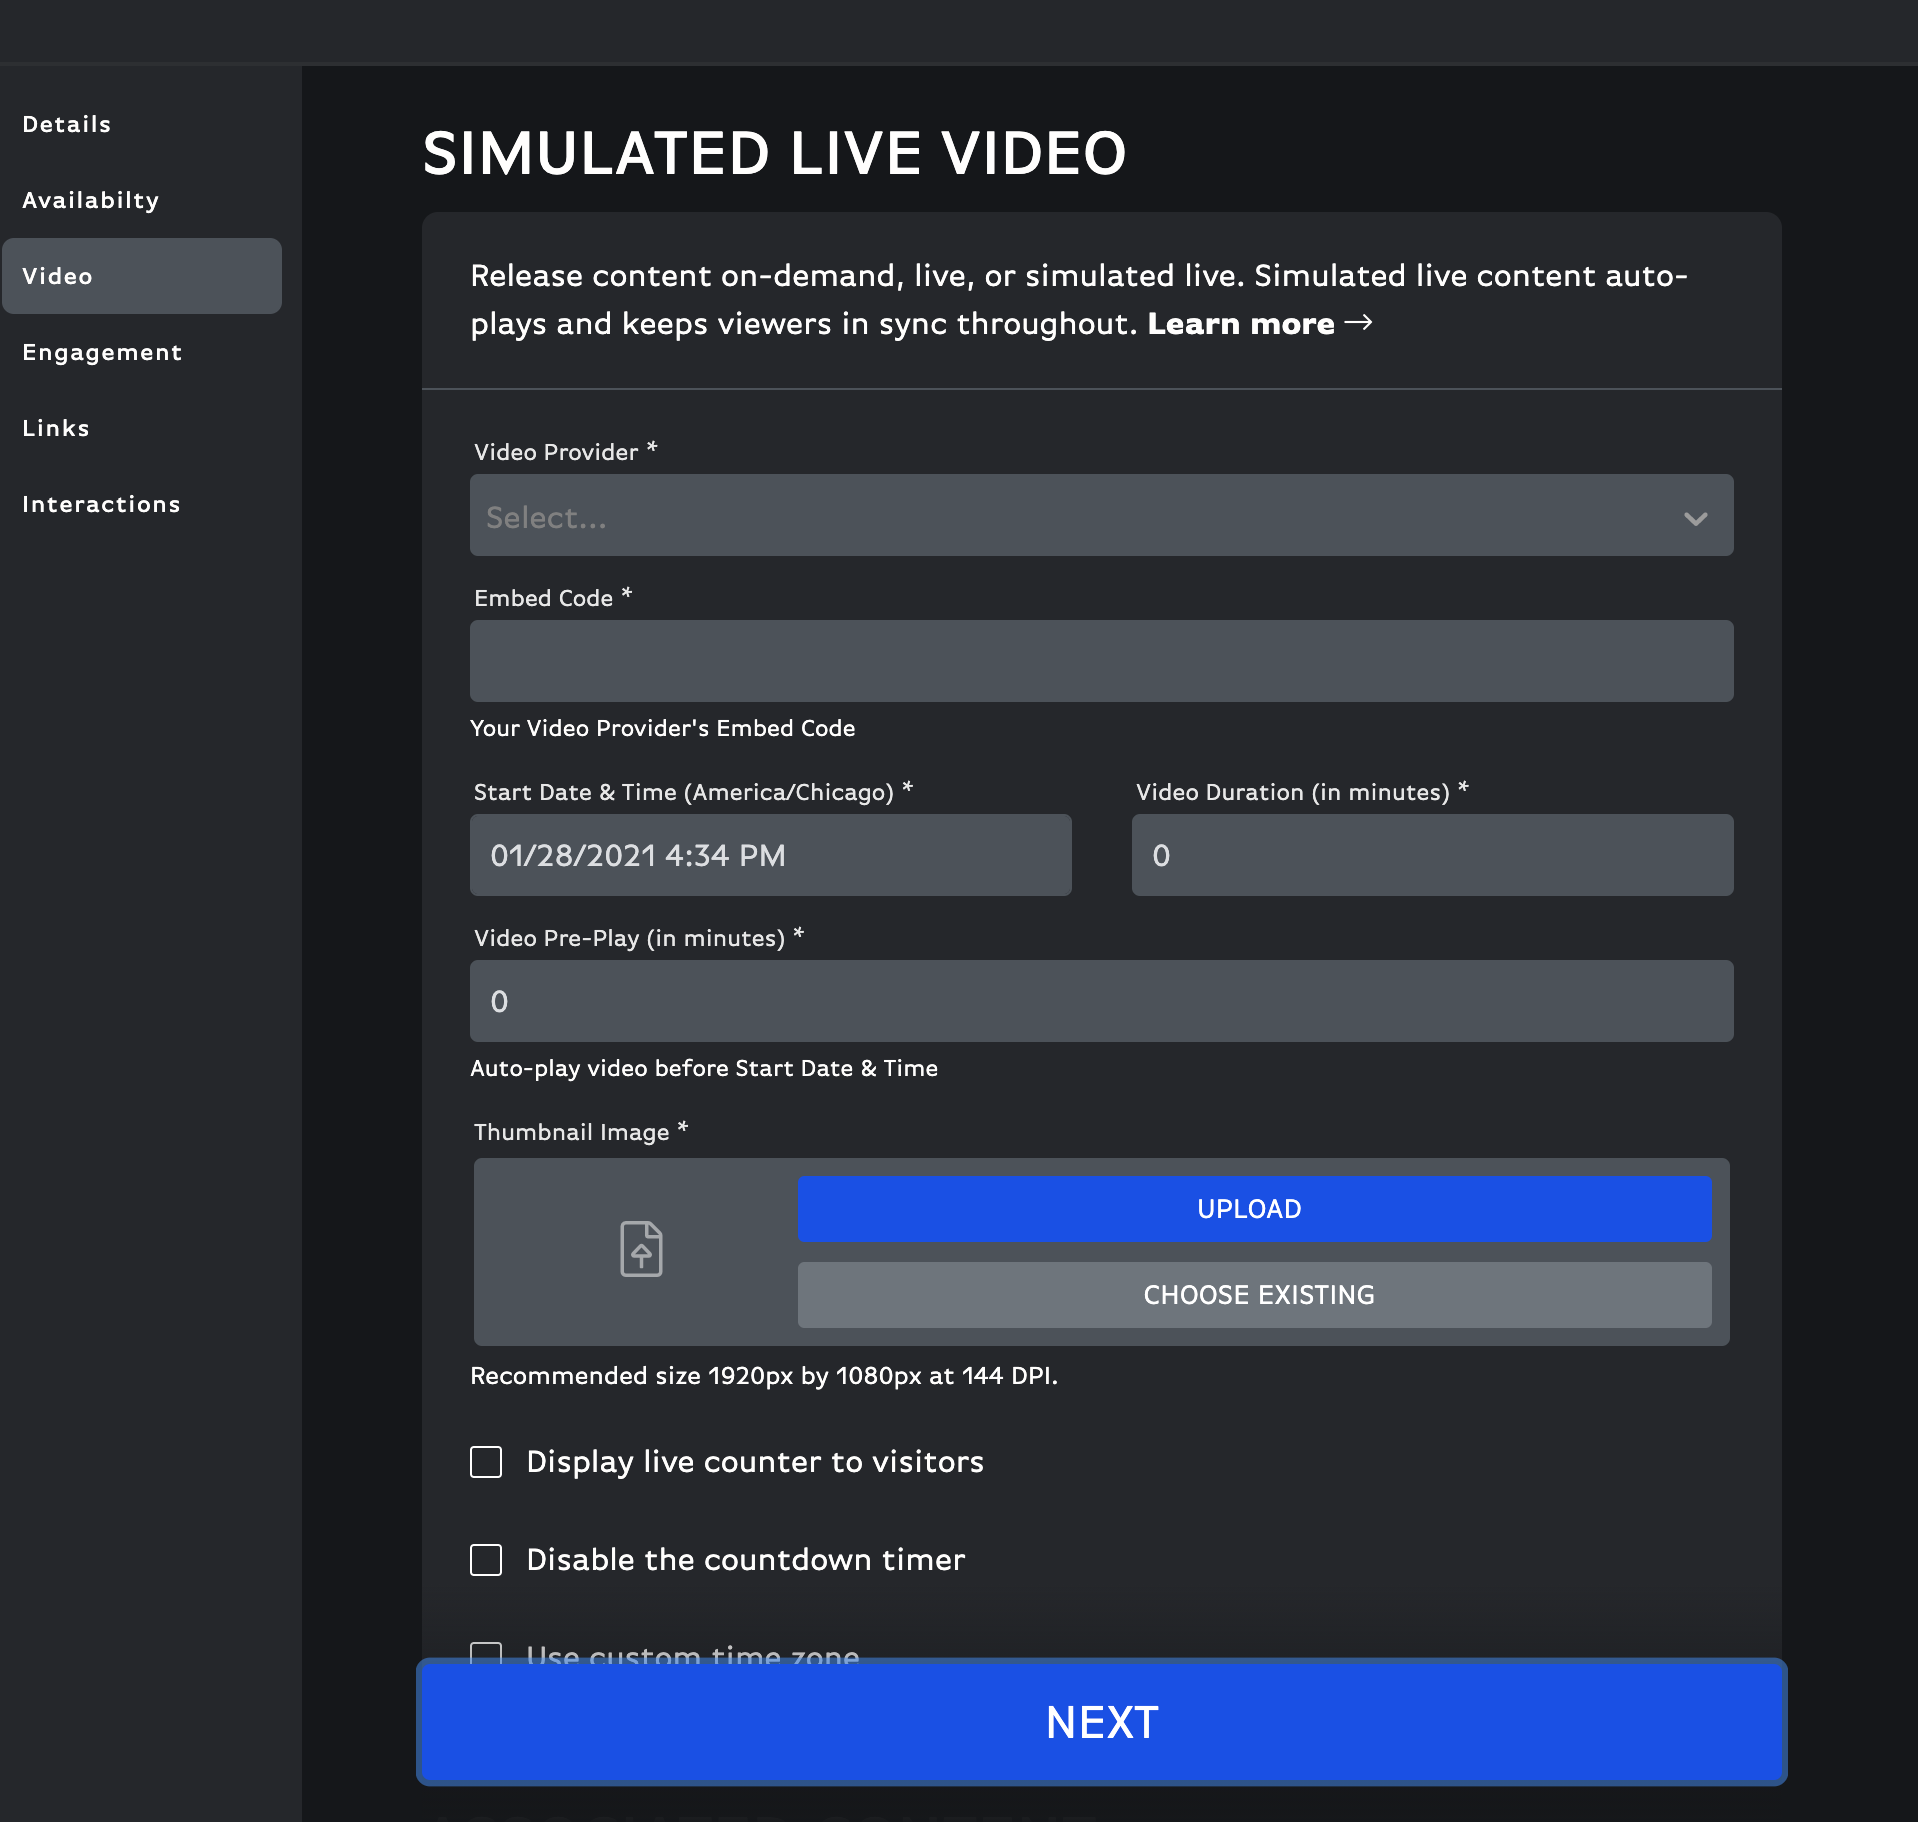Click the thumbnail file upload icon

click(x=641, y=1249)
